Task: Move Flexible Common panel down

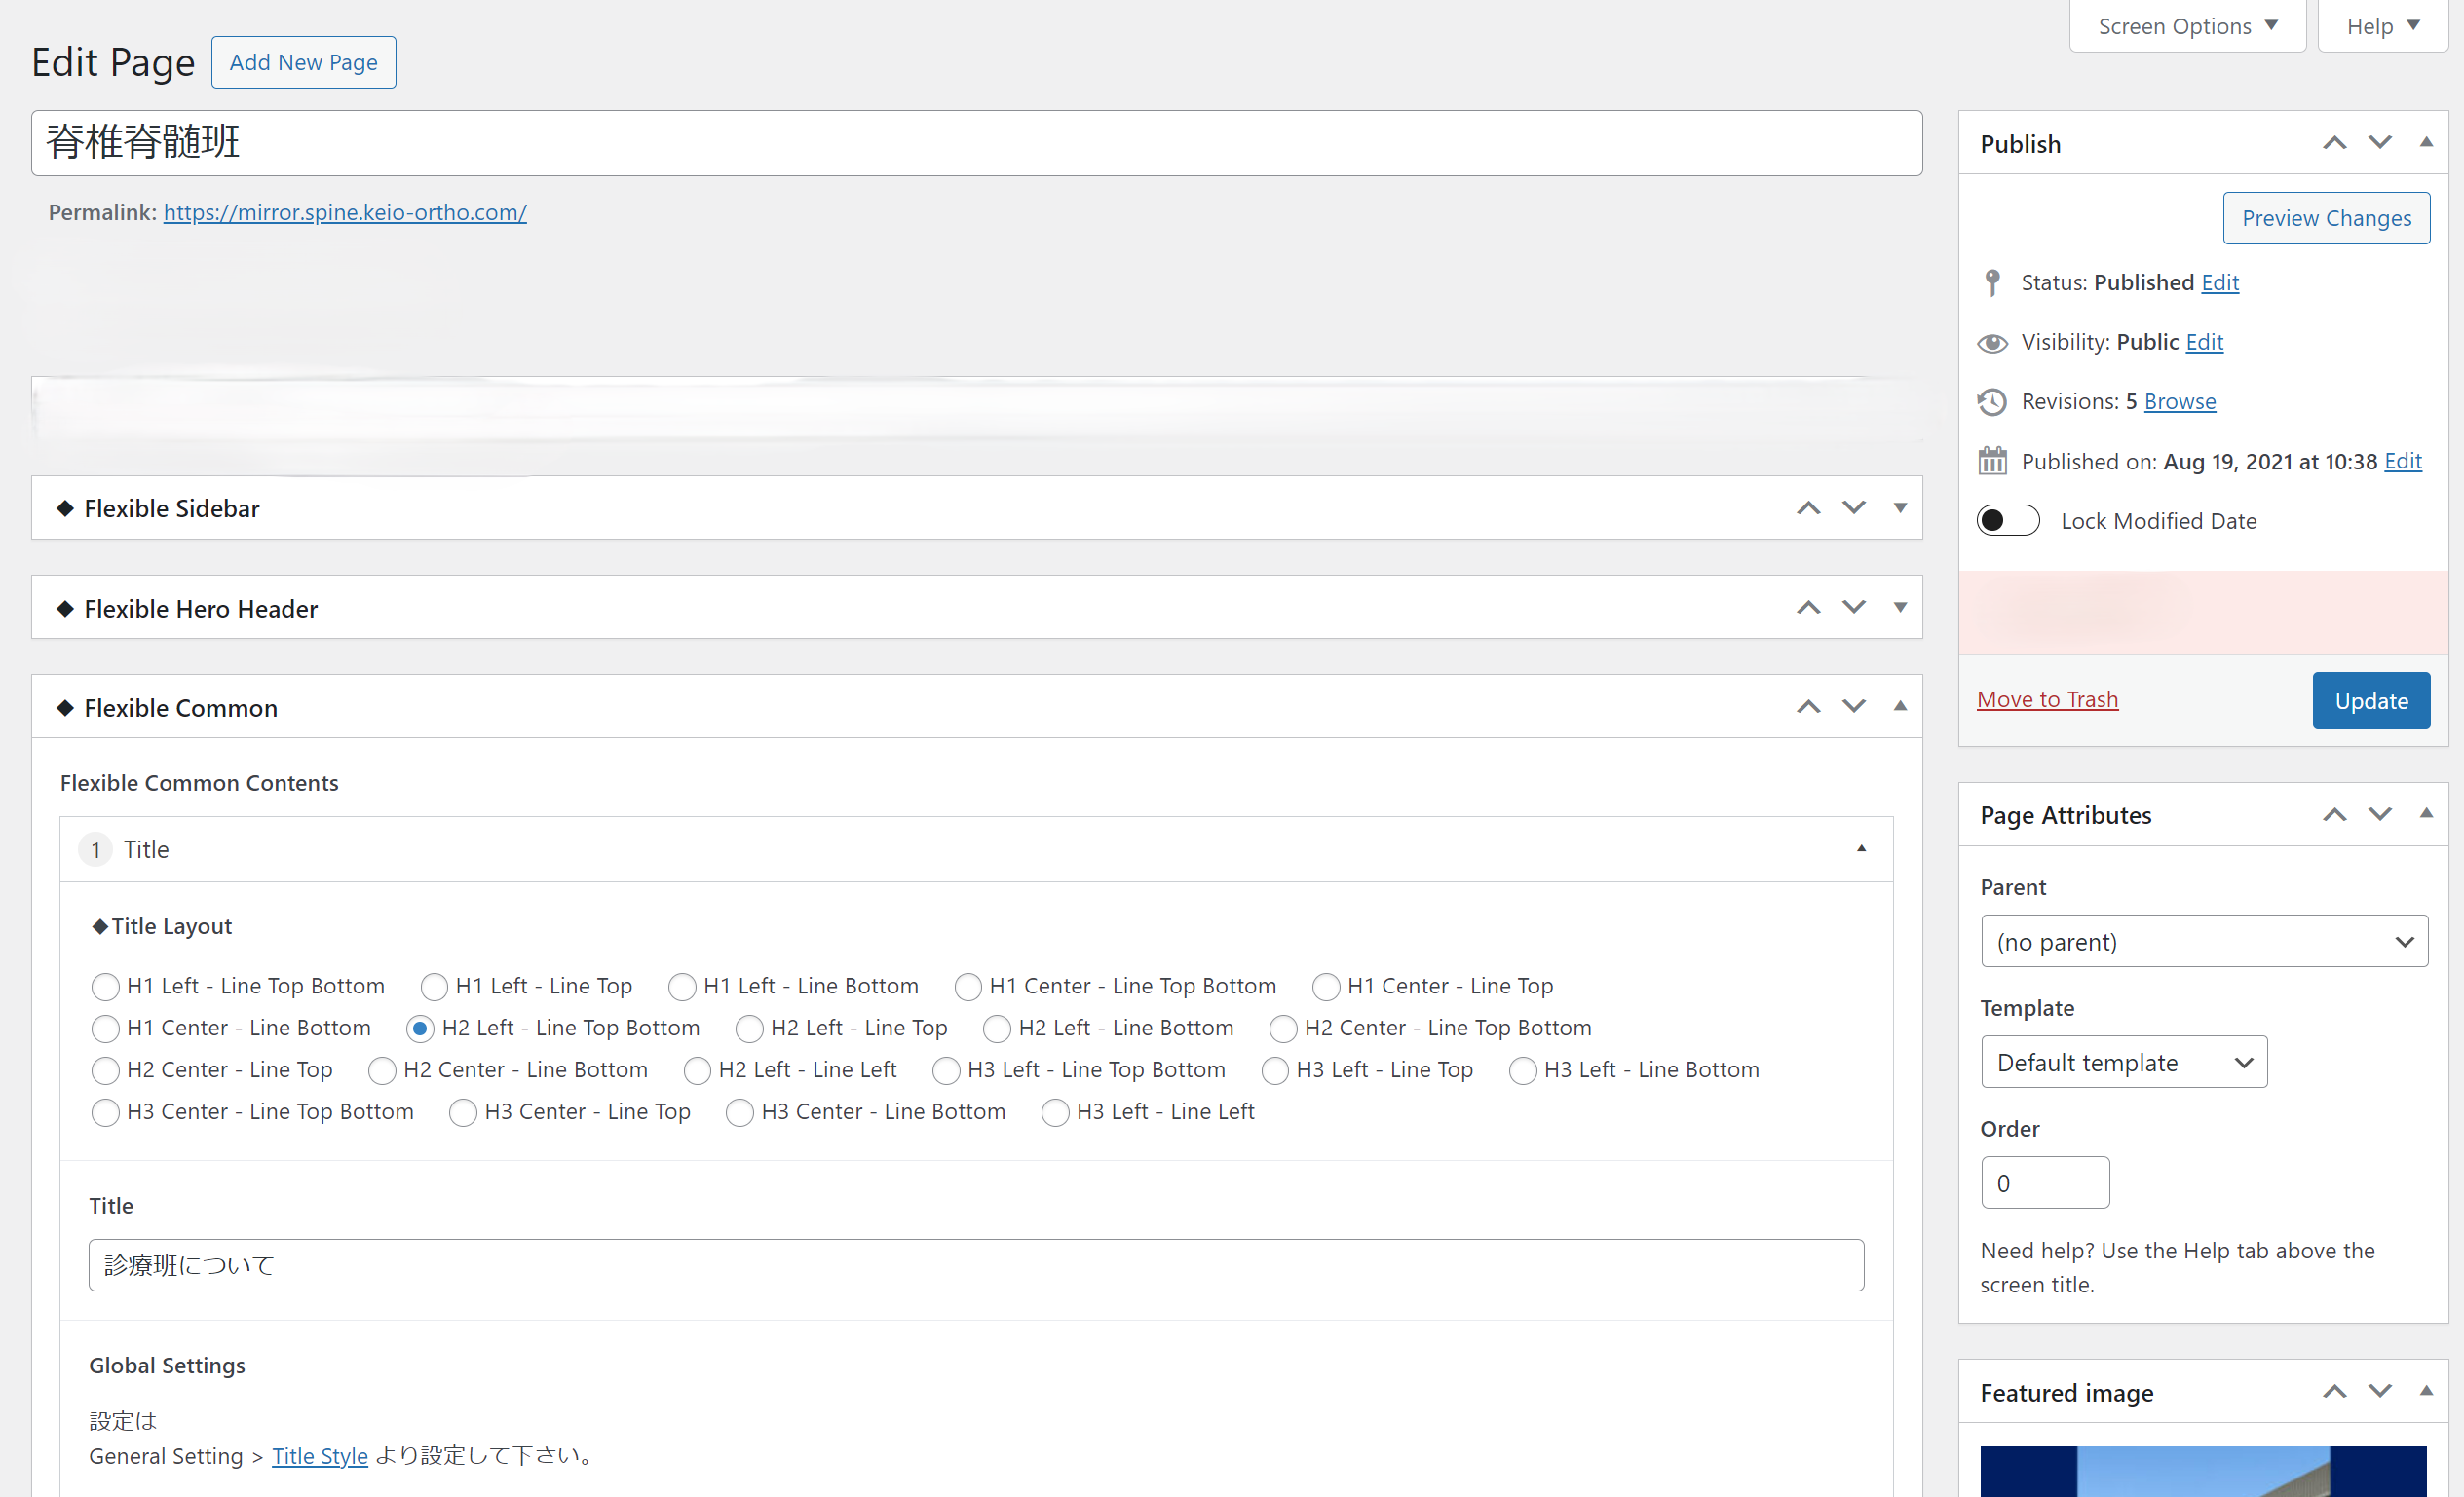Action: coord(1854,707)
